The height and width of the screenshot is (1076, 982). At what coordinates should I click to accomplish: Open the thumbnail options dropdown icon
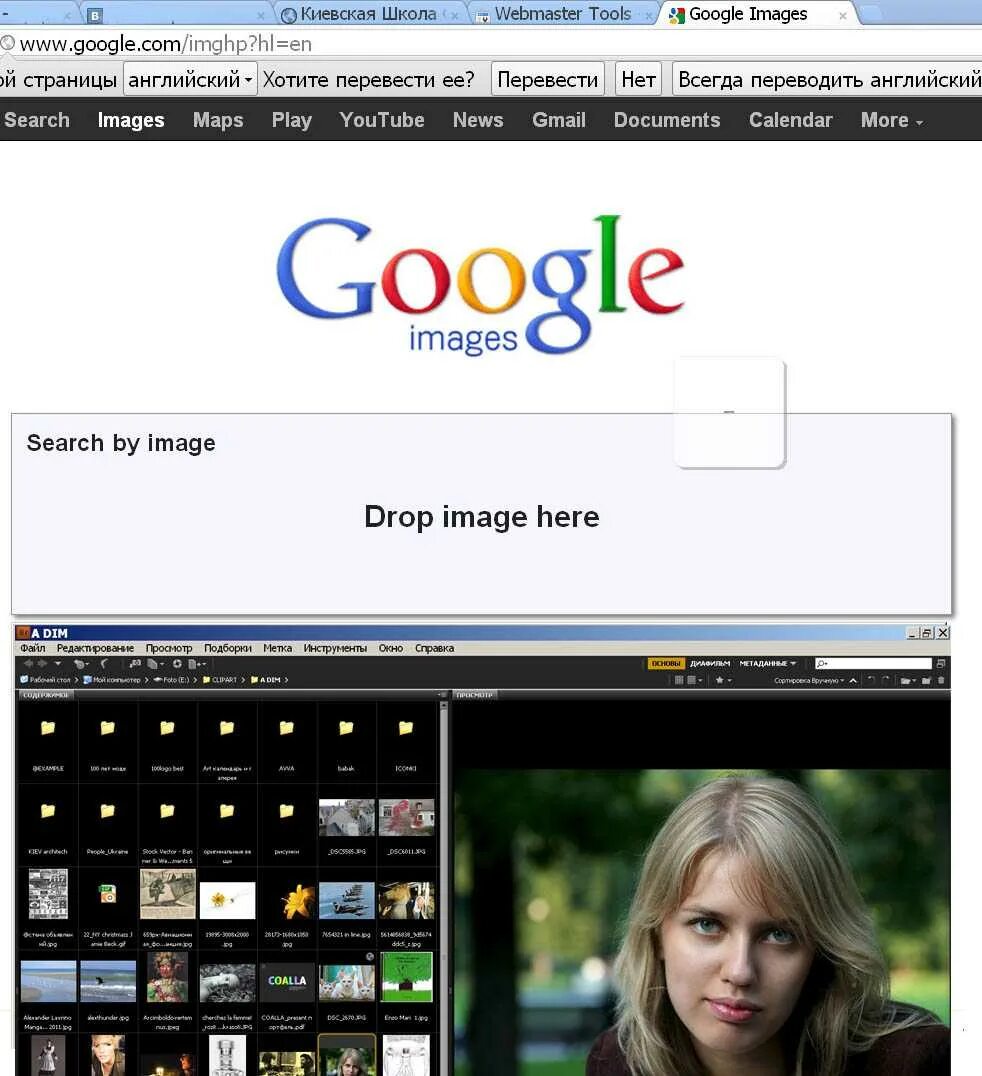click(x=694, y=680)
